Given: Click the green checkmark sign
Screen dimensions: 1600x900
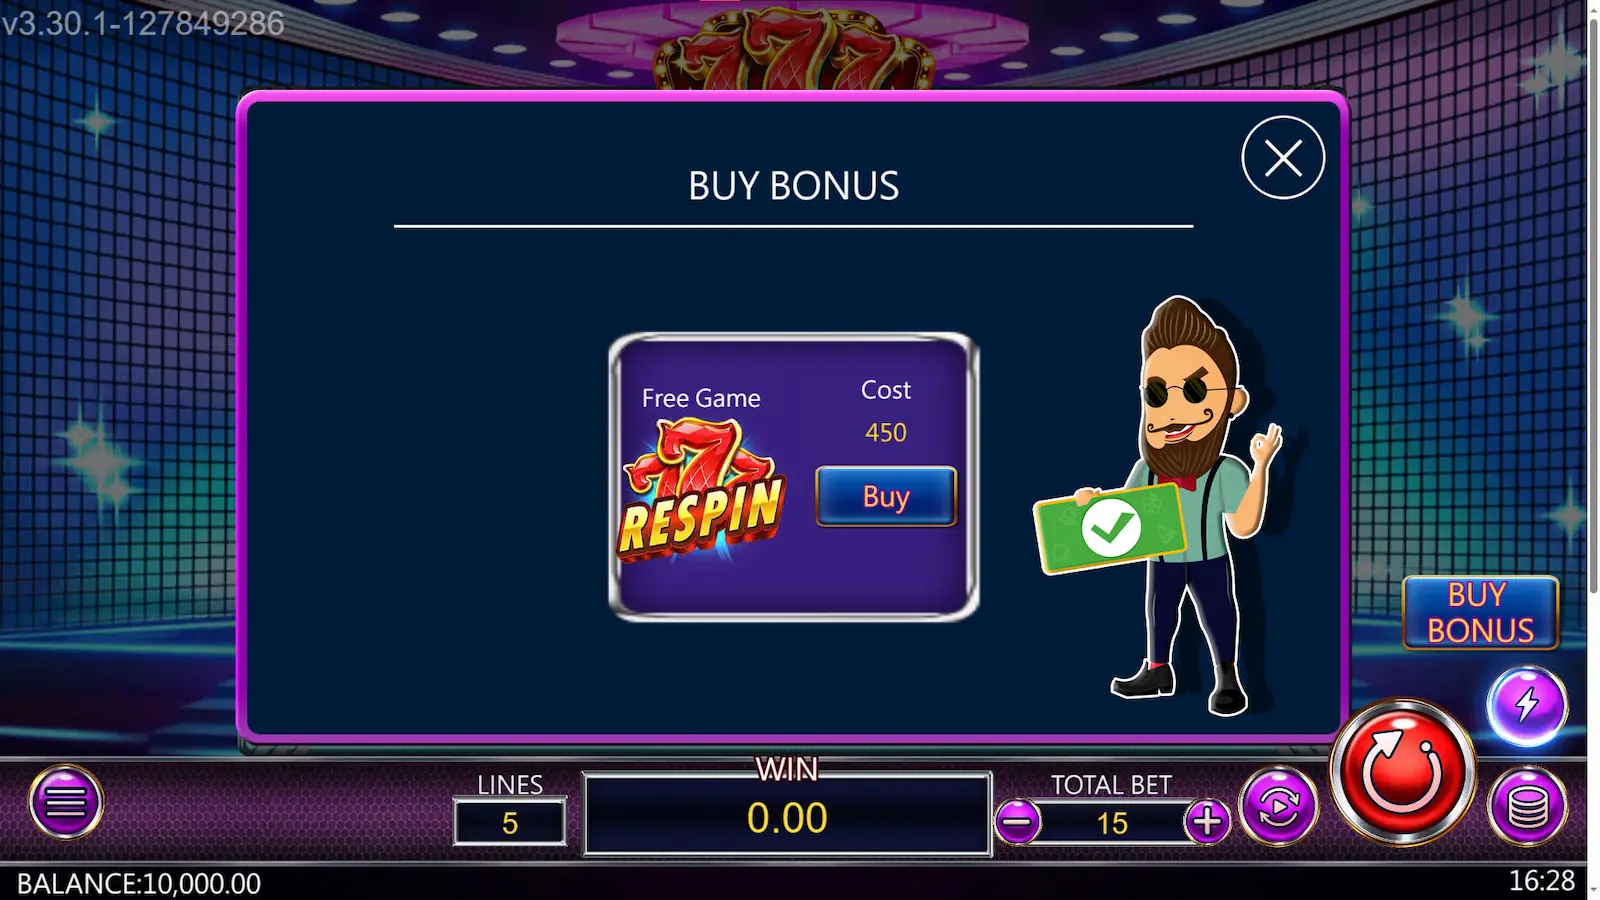Looking at the screenshot, I should coord(1110,527).
